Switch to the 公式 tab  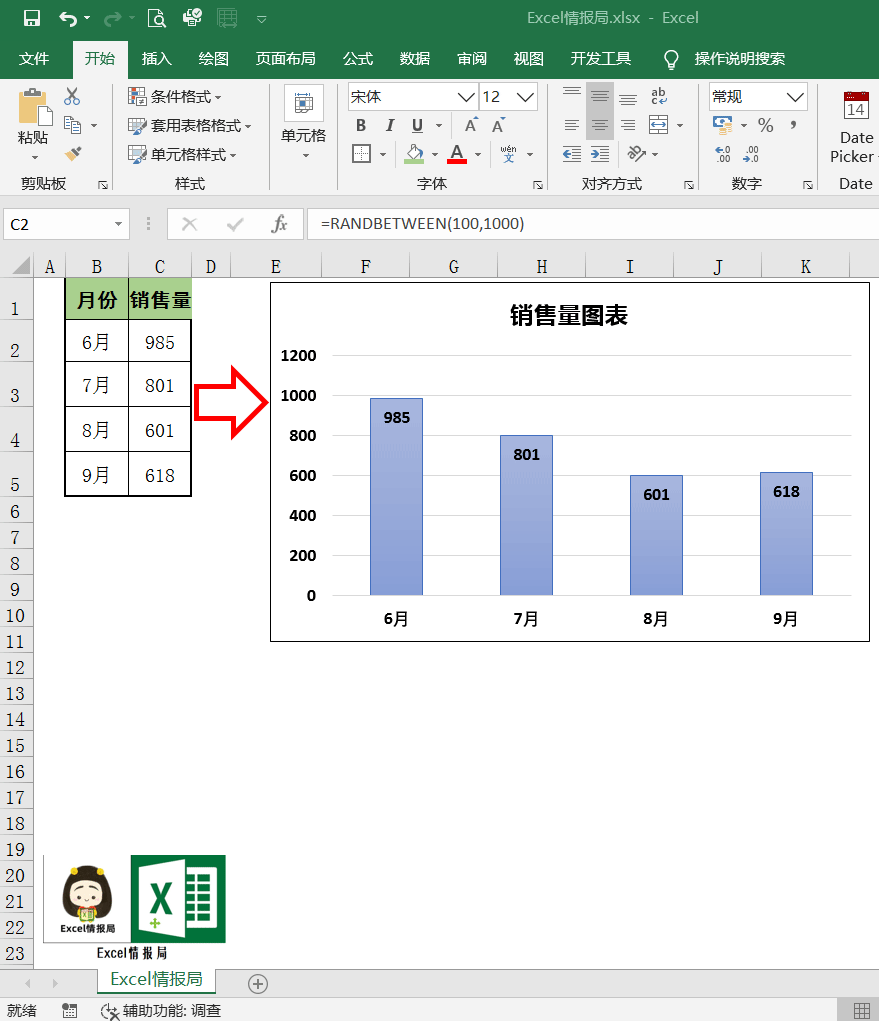358,59
